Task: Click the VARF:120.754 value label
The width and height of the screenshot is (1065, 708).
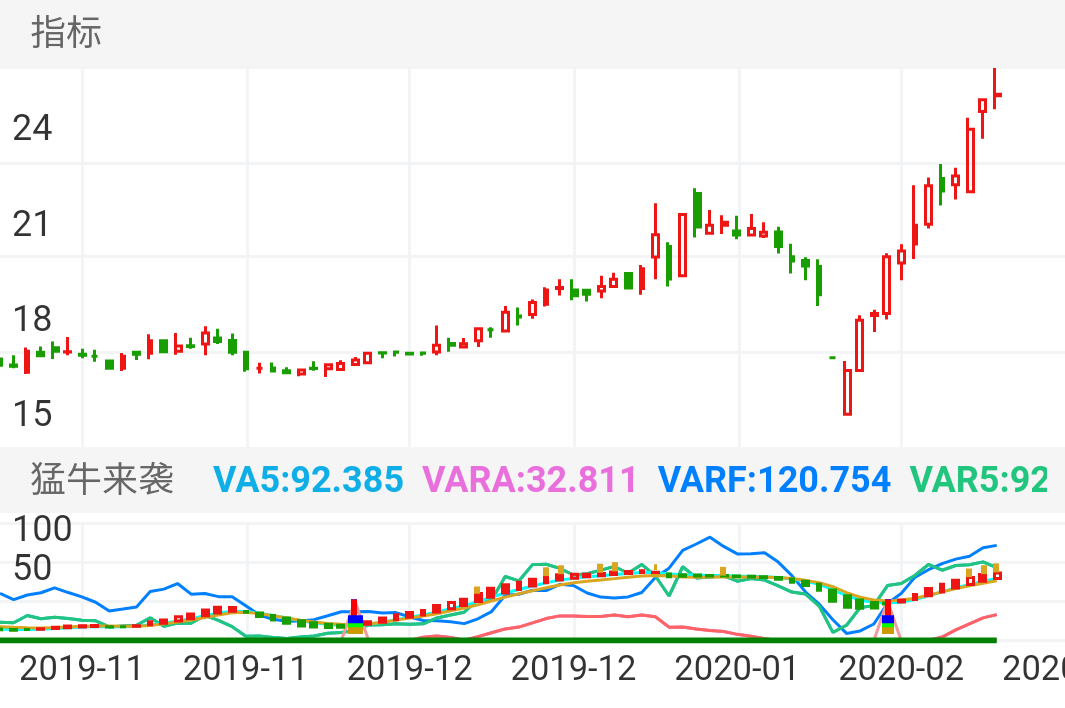Action: click(x=774, y=480)
